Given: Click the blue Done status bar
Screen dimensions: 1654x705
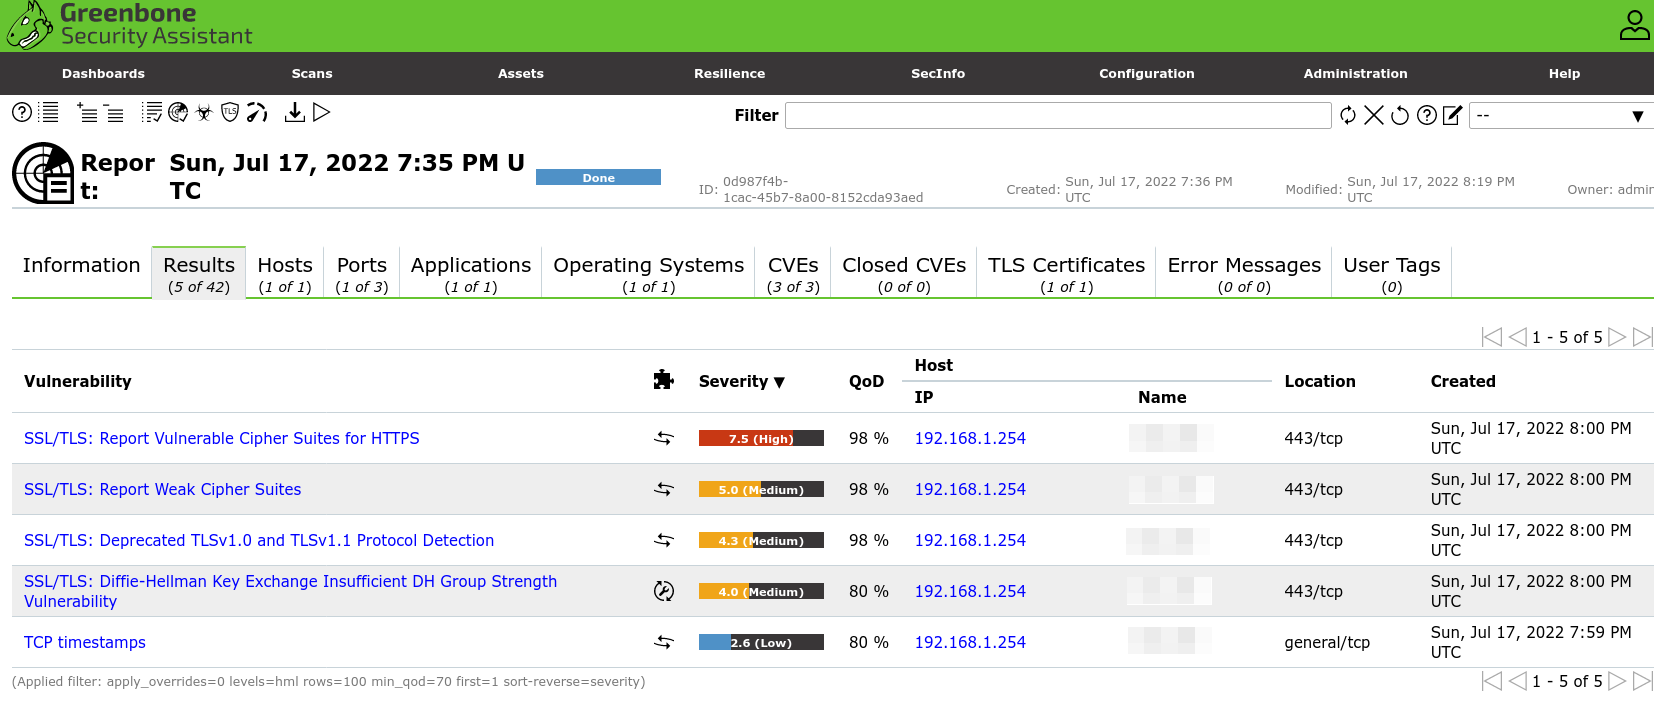Looking at the screenshot, I should (598, 178).
